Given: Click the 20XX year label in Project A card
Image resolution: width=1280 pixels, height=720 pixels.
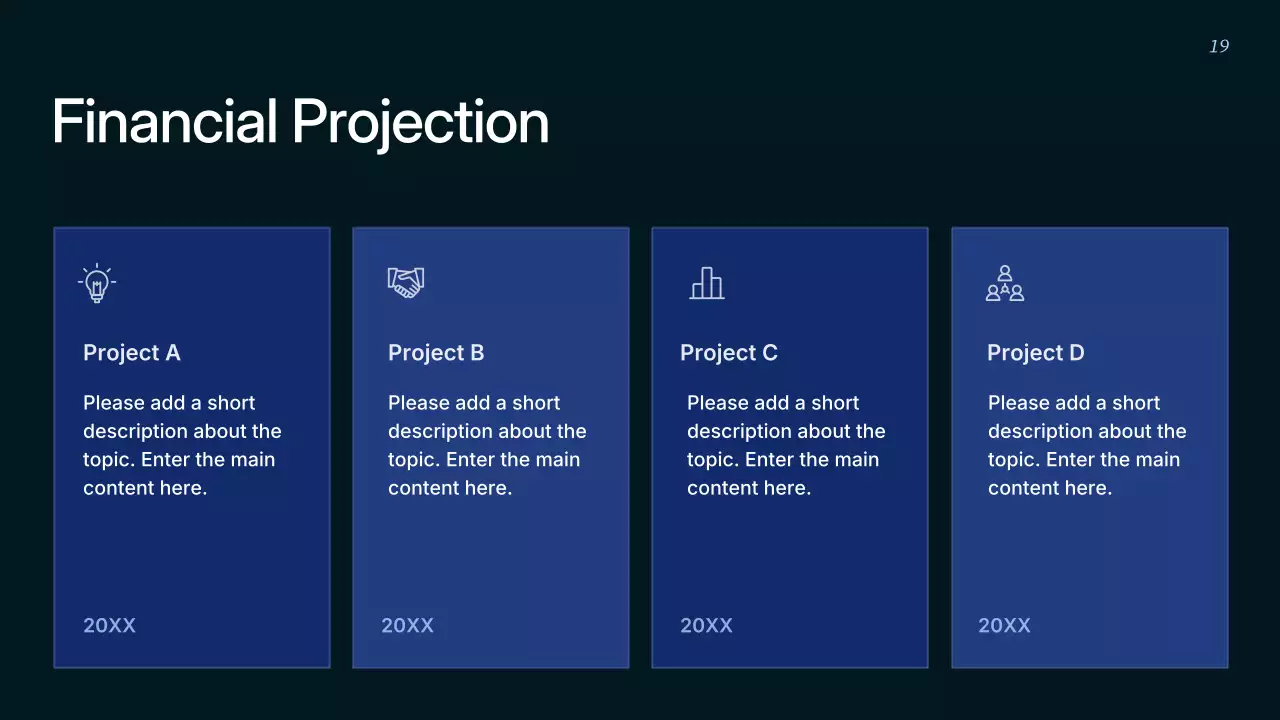Looking at the screenshot, I should click(109, 626).
